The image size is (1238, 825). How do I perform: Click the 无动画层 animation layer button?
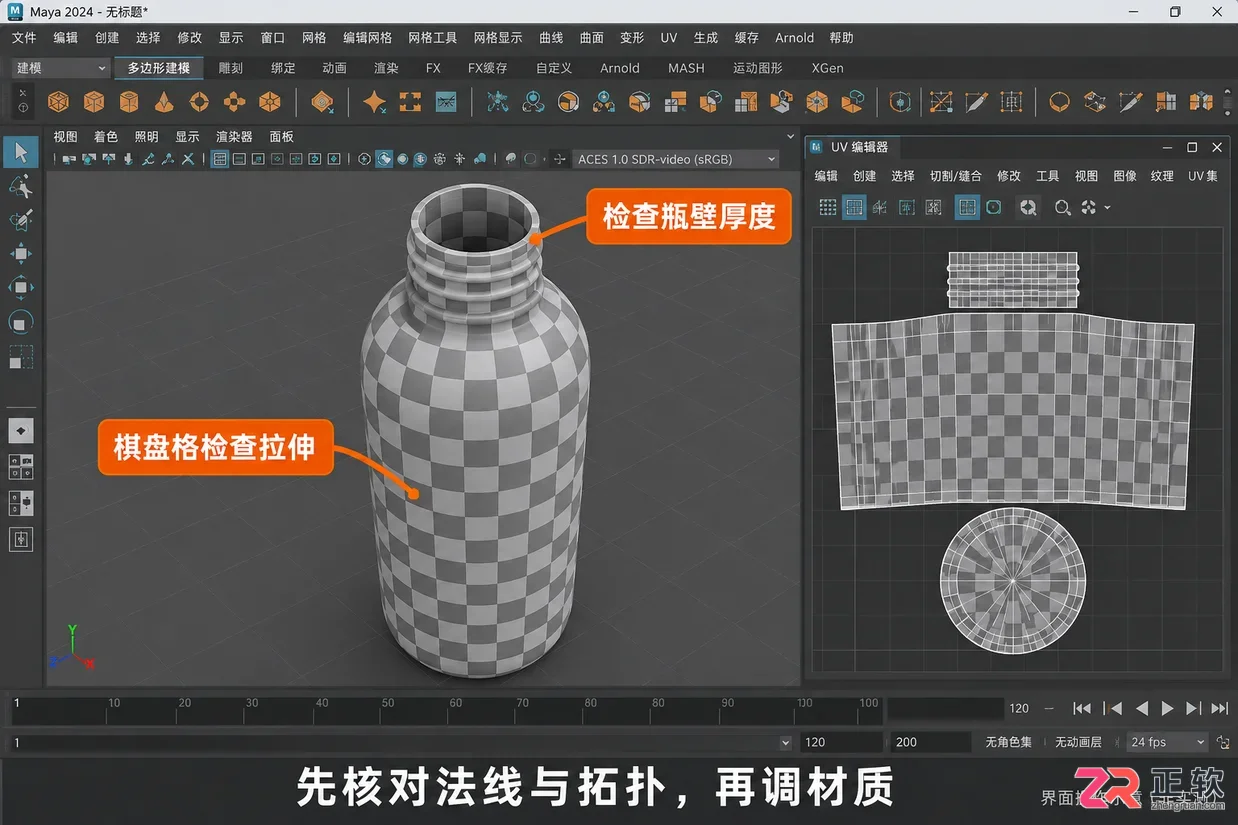[1079, 742]
